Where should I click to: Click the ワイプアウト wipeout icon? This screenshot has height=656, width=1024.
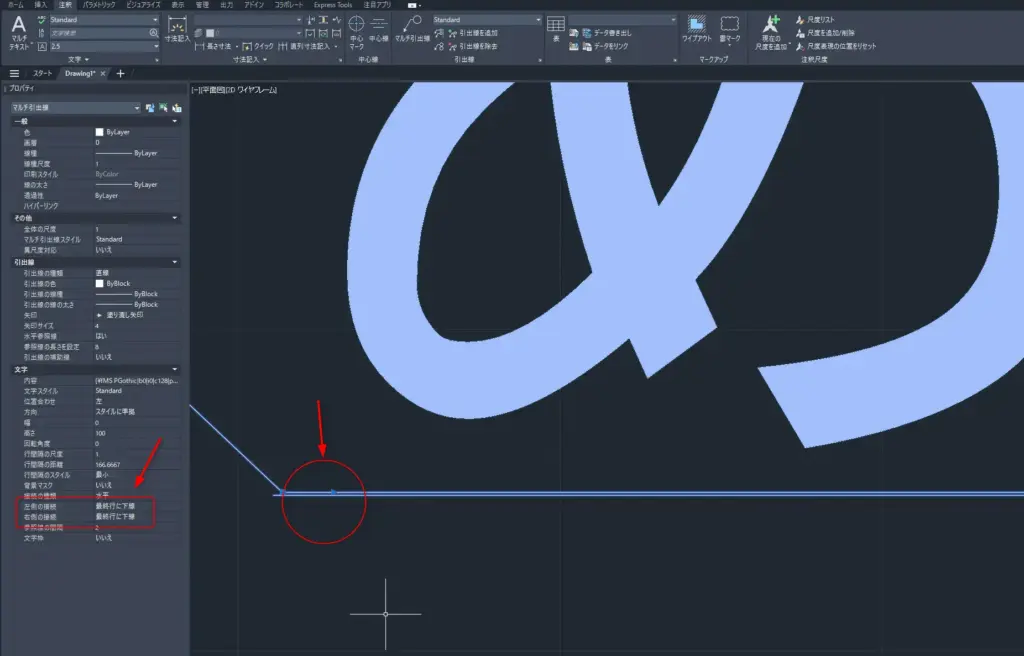pos(696,26)
